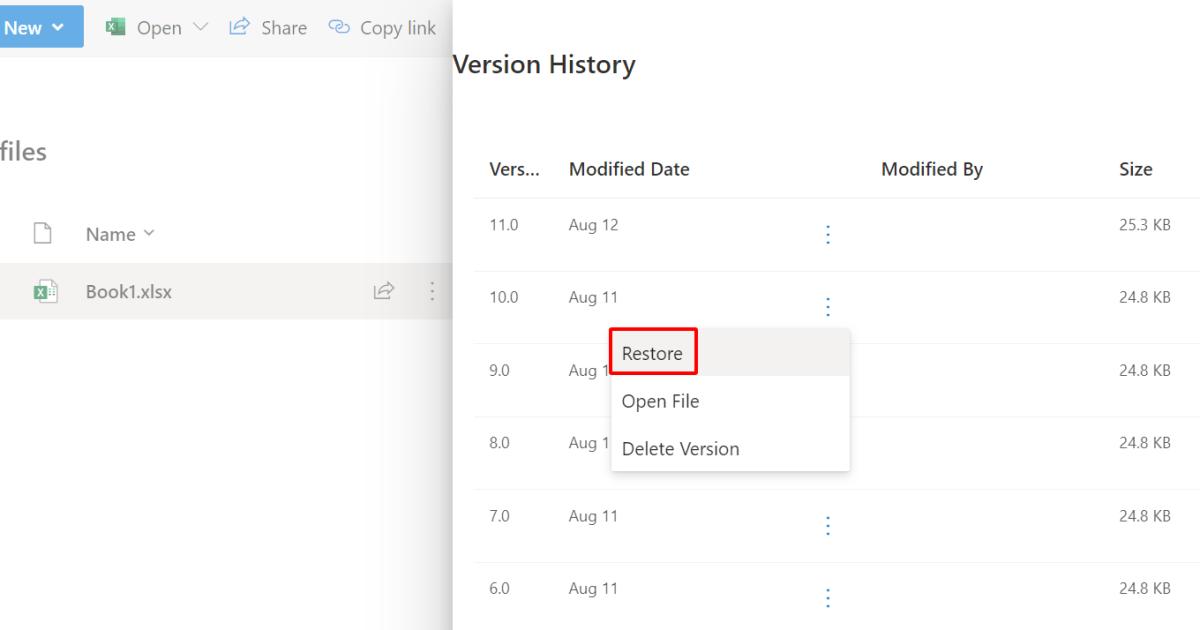Click the Excel icon next to Open
This screenshot has height=630, width=1200.
(115, 28)
